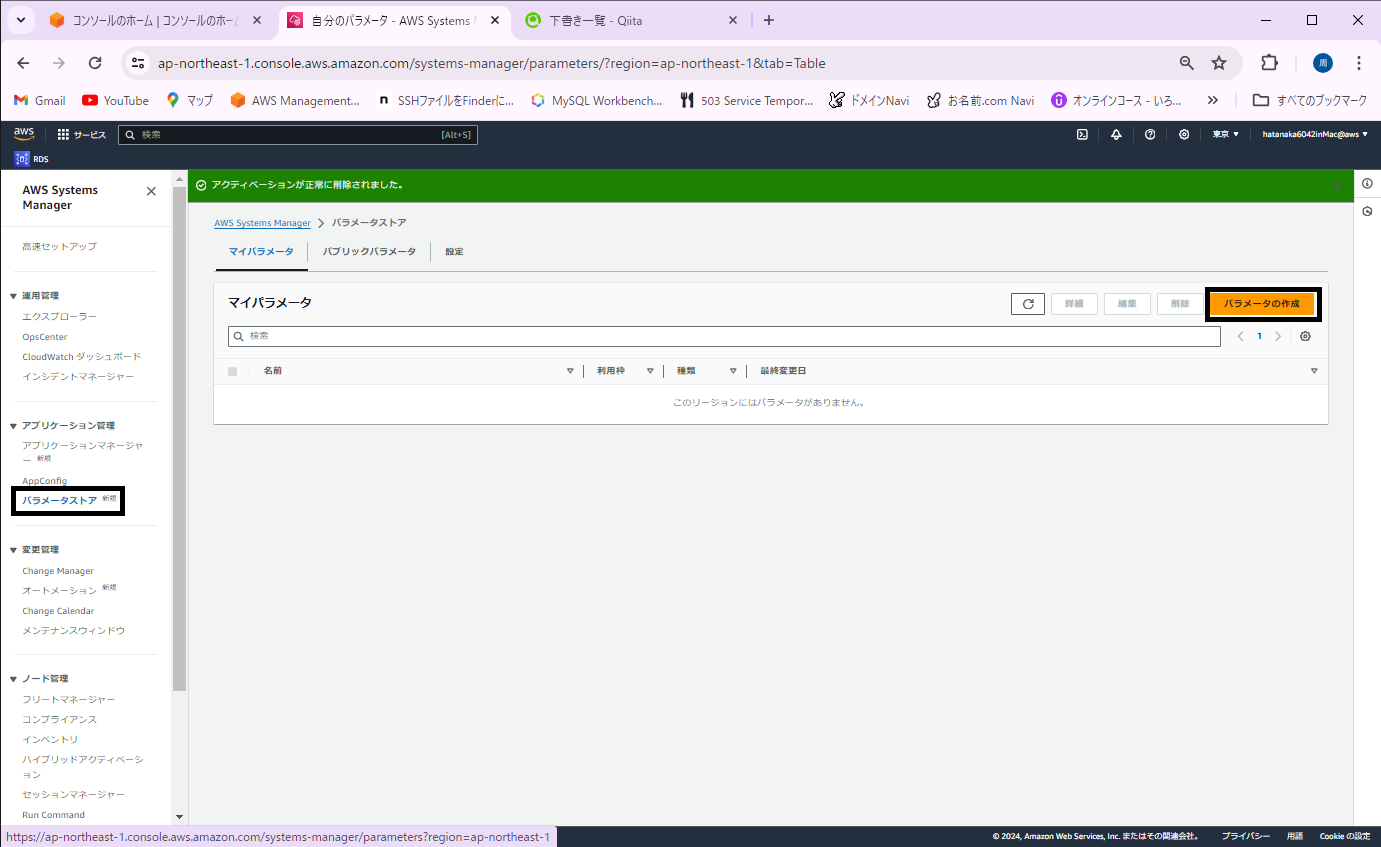Viewport: 1381px width, 847px height.
Task: Open the Gmail bookmark
Action: click(39, 100)
